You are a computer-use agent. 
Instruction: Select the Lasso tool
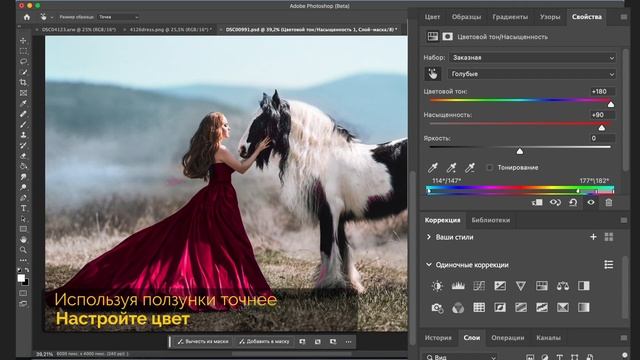(23, 61)
